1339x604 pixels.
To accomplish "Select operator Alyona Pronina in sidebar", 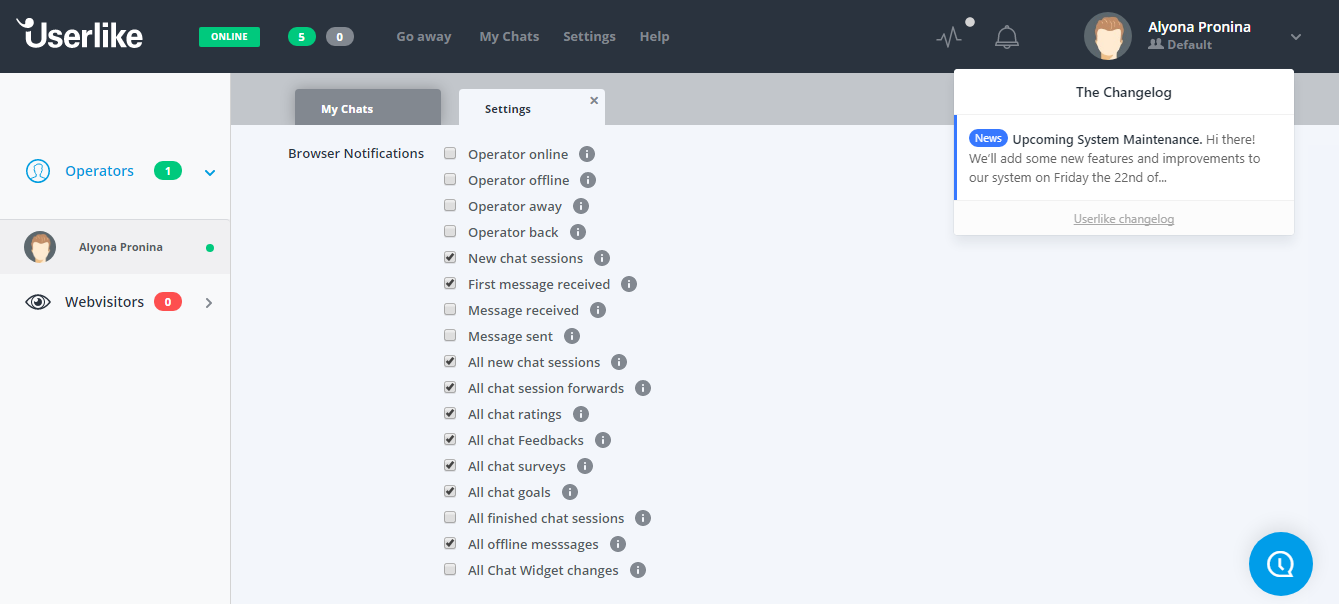I will pyautogui.click(x=115, y=247).
